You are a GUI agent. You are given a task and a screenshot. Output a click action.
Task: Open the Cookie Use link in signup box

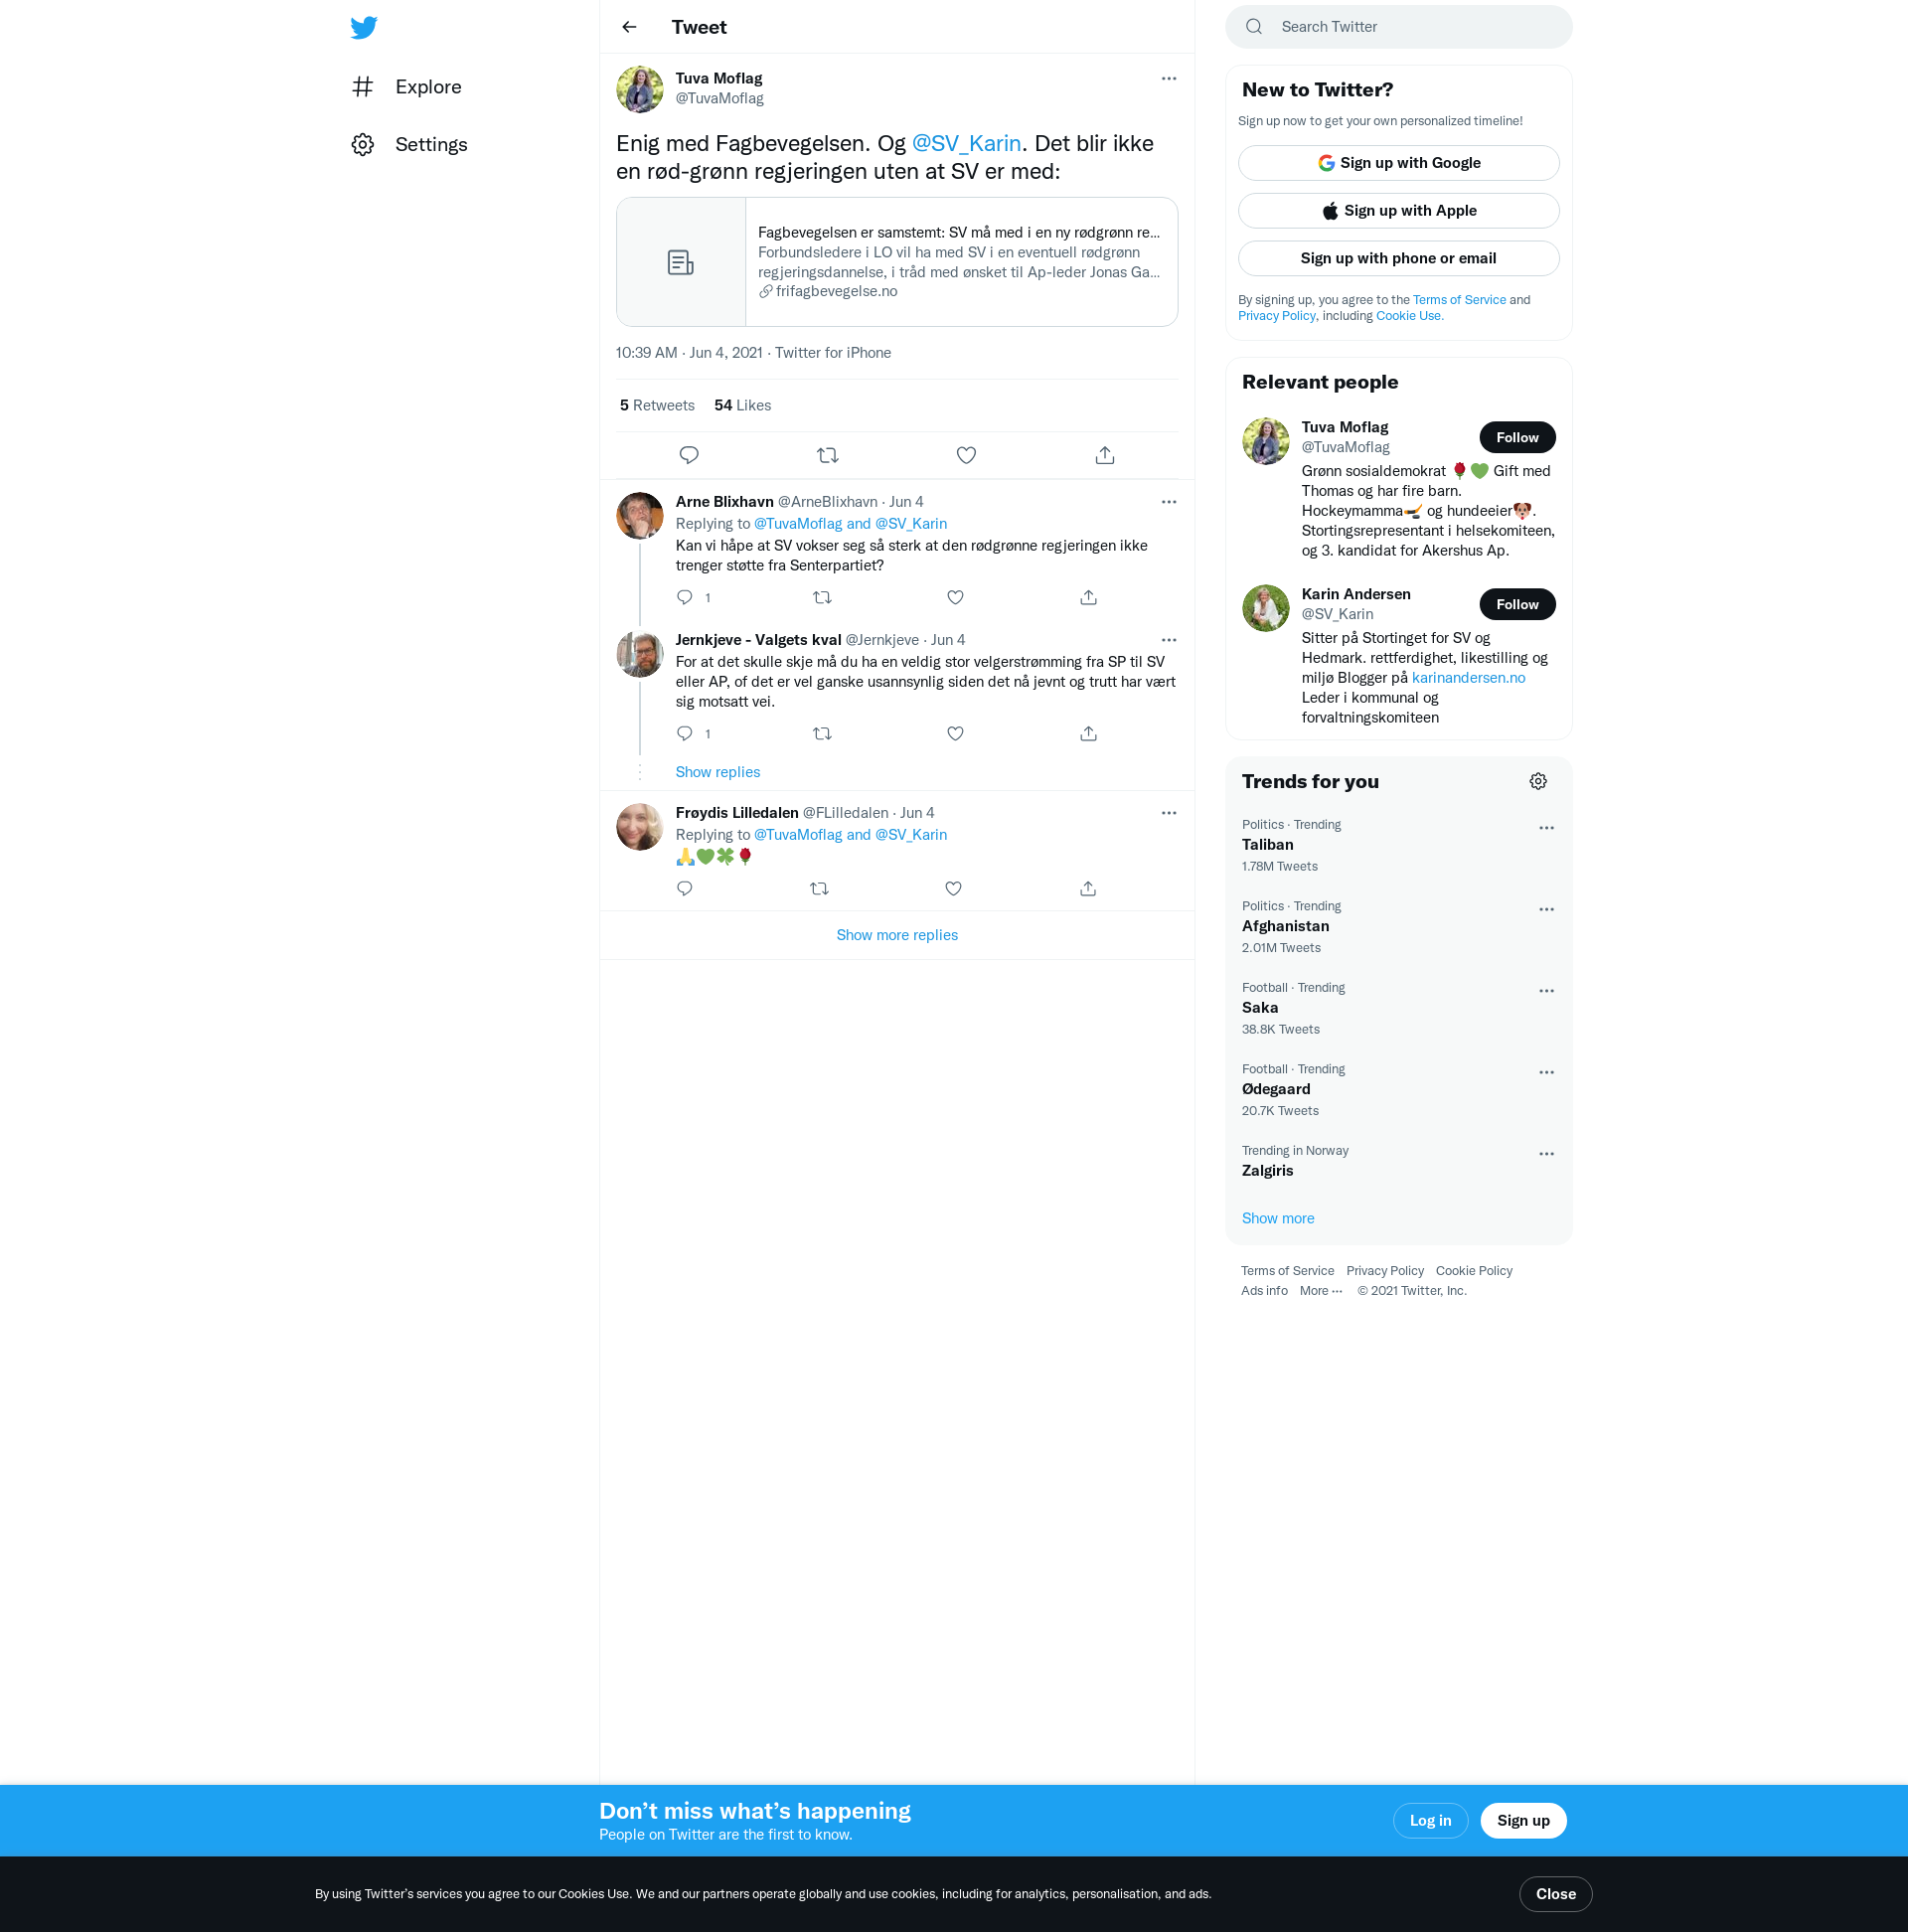pos(1409,316)
